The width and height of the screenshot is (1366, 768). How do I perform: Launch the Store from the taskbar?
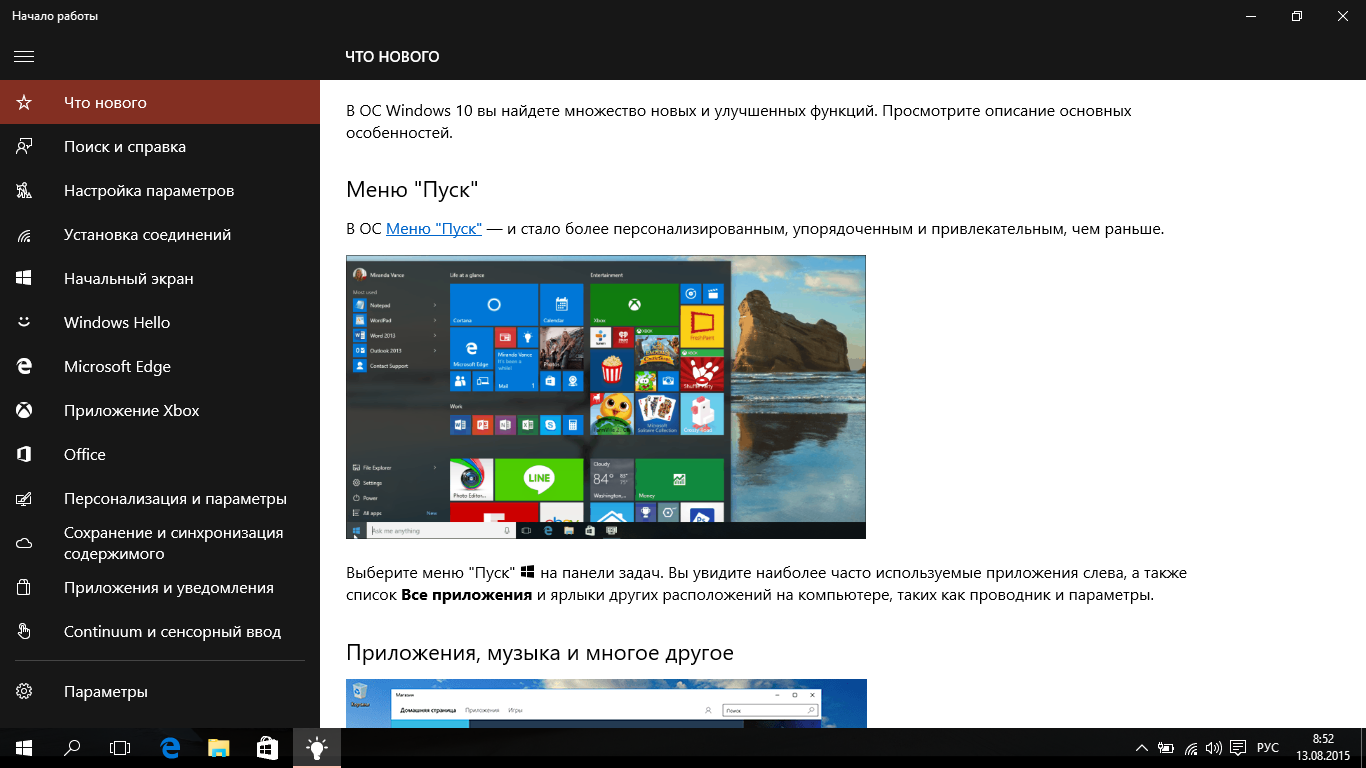click(267, 748)
